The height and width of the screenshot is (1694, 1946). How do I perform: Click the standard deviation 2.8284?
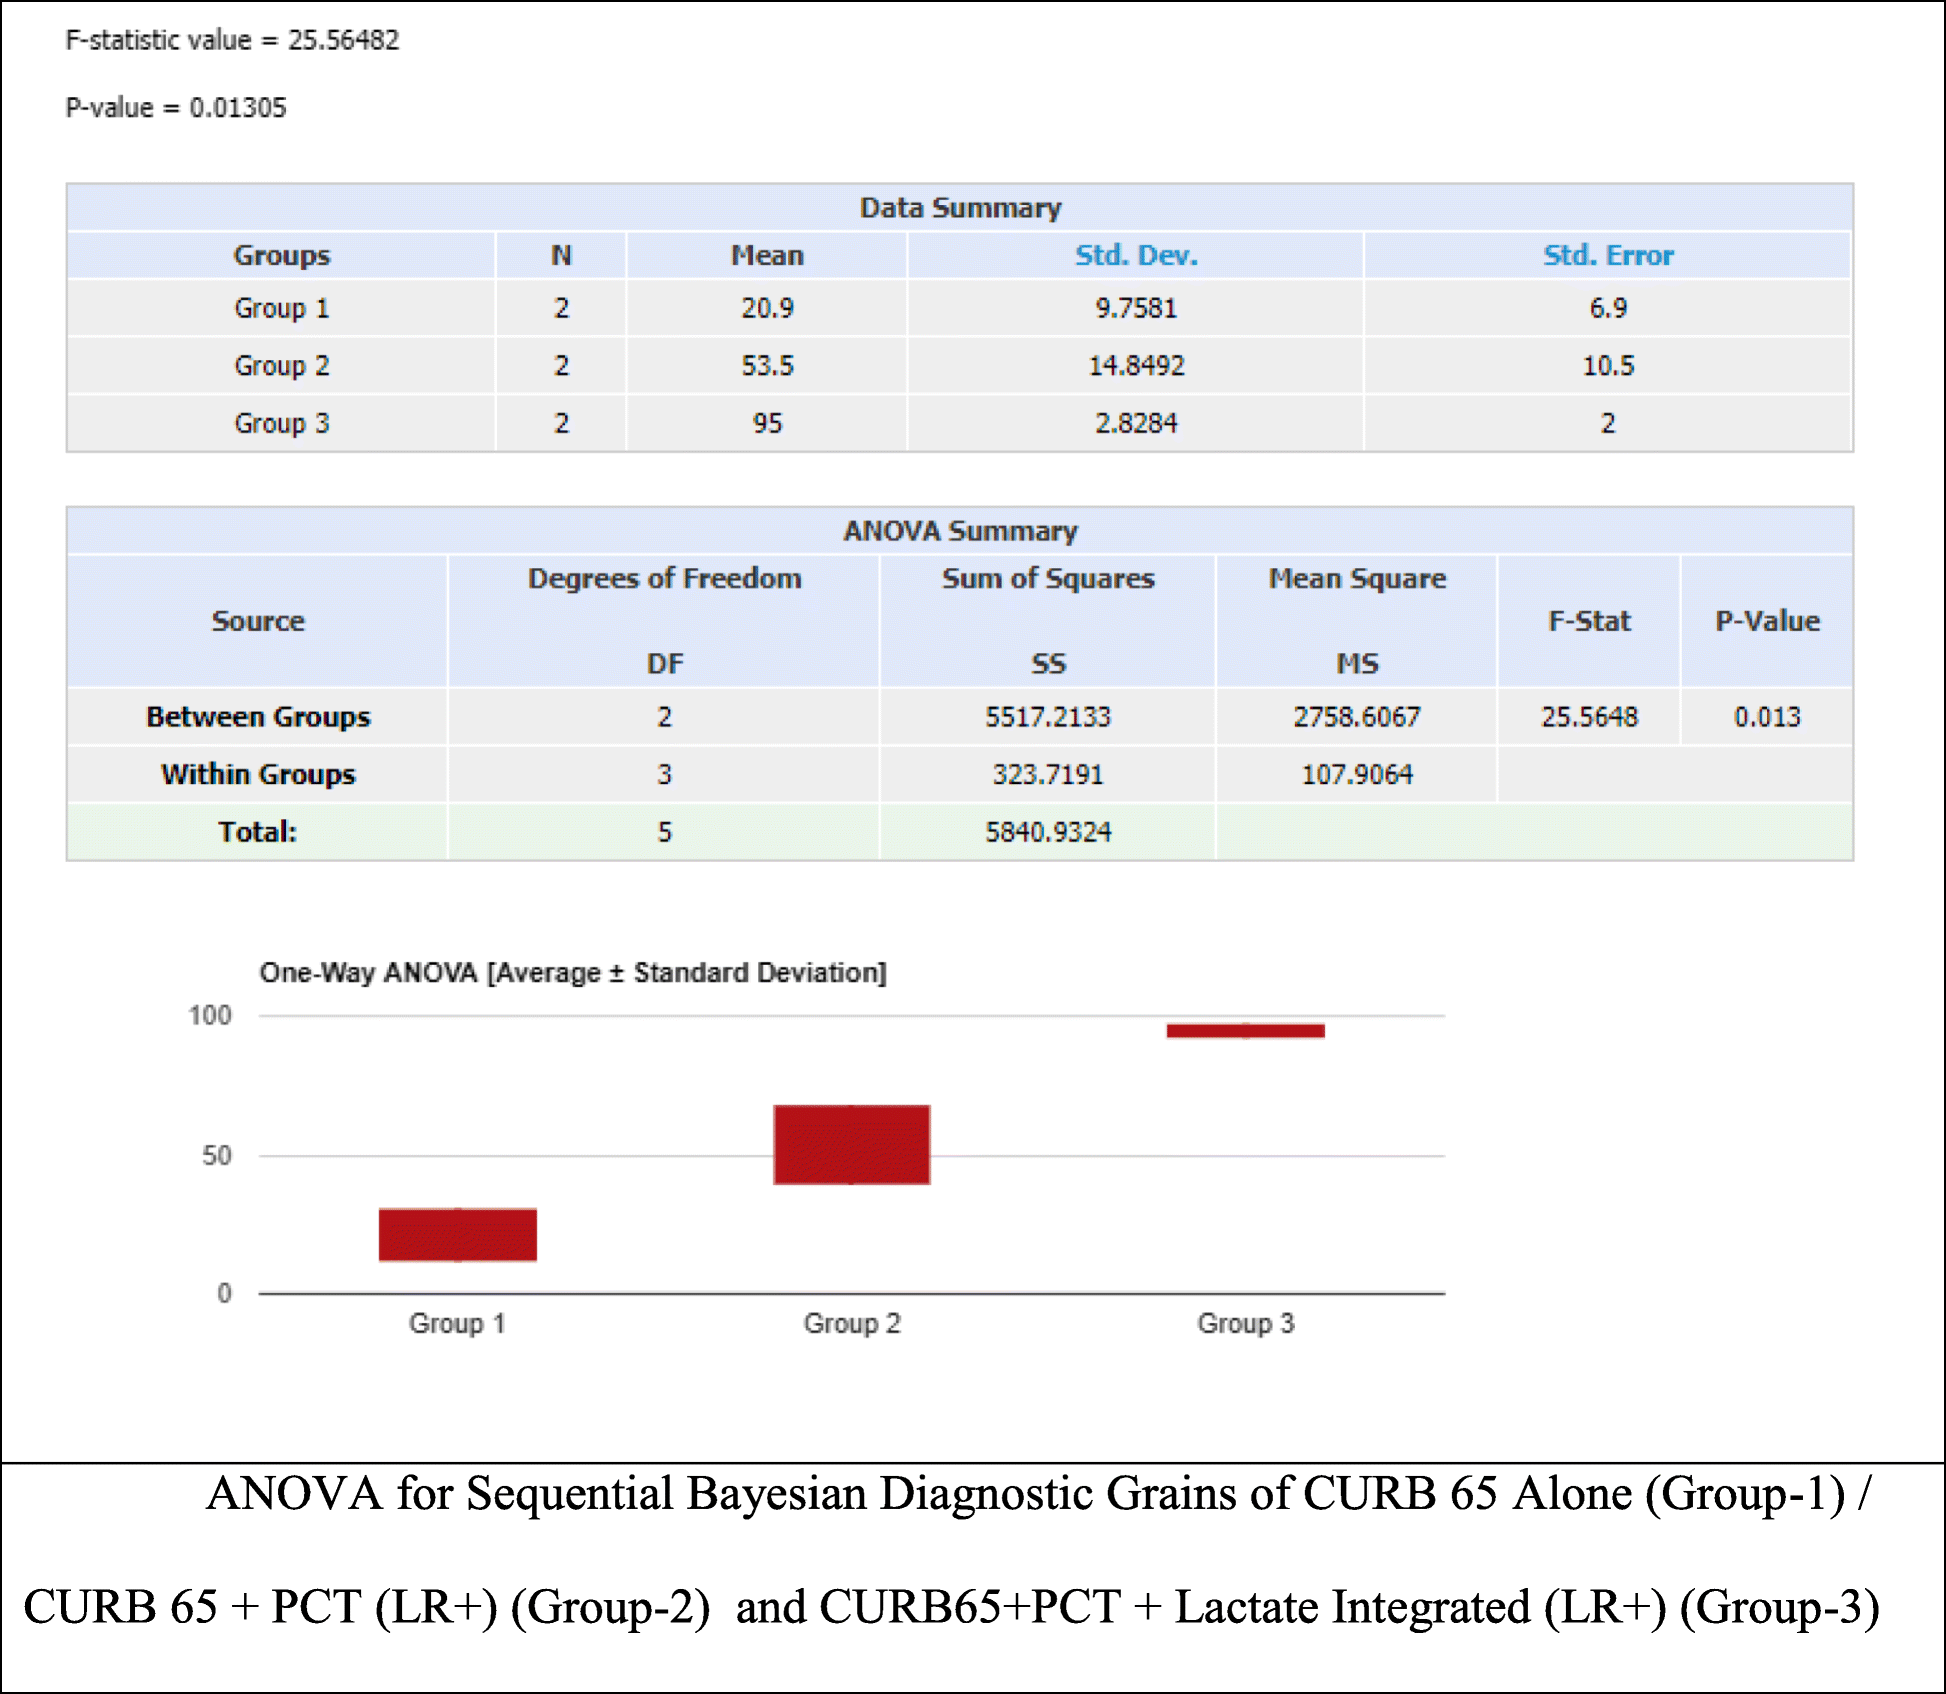(x=1136, y=424)
